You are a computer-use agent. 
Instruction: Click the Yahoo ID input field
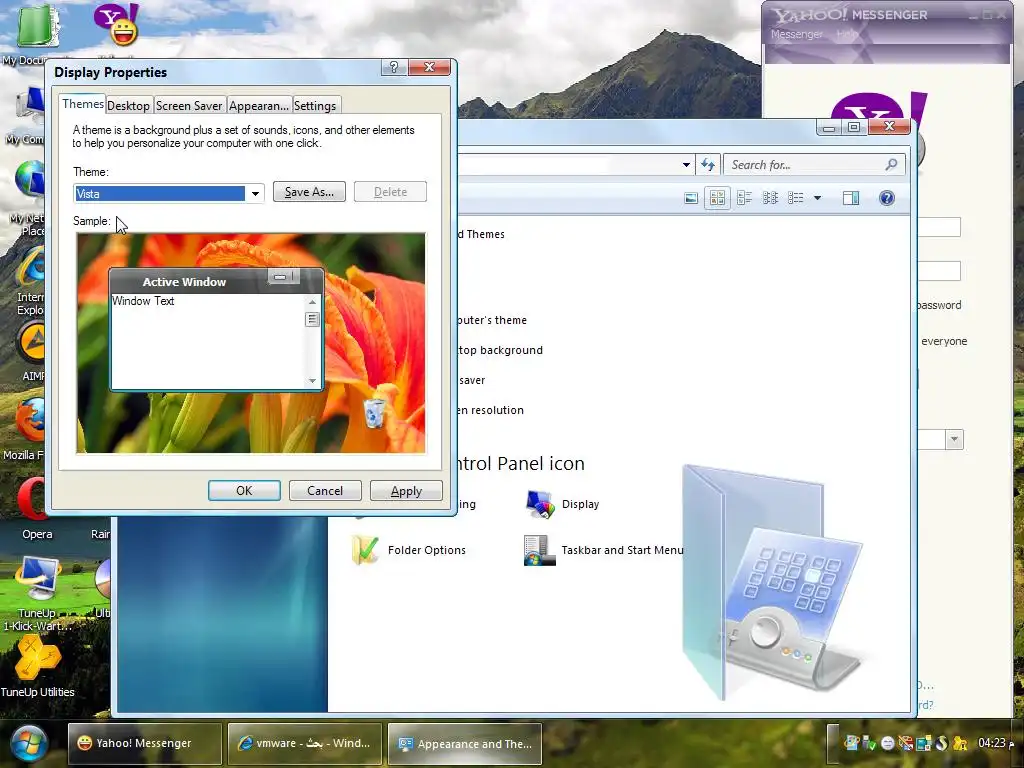(938, 227)
